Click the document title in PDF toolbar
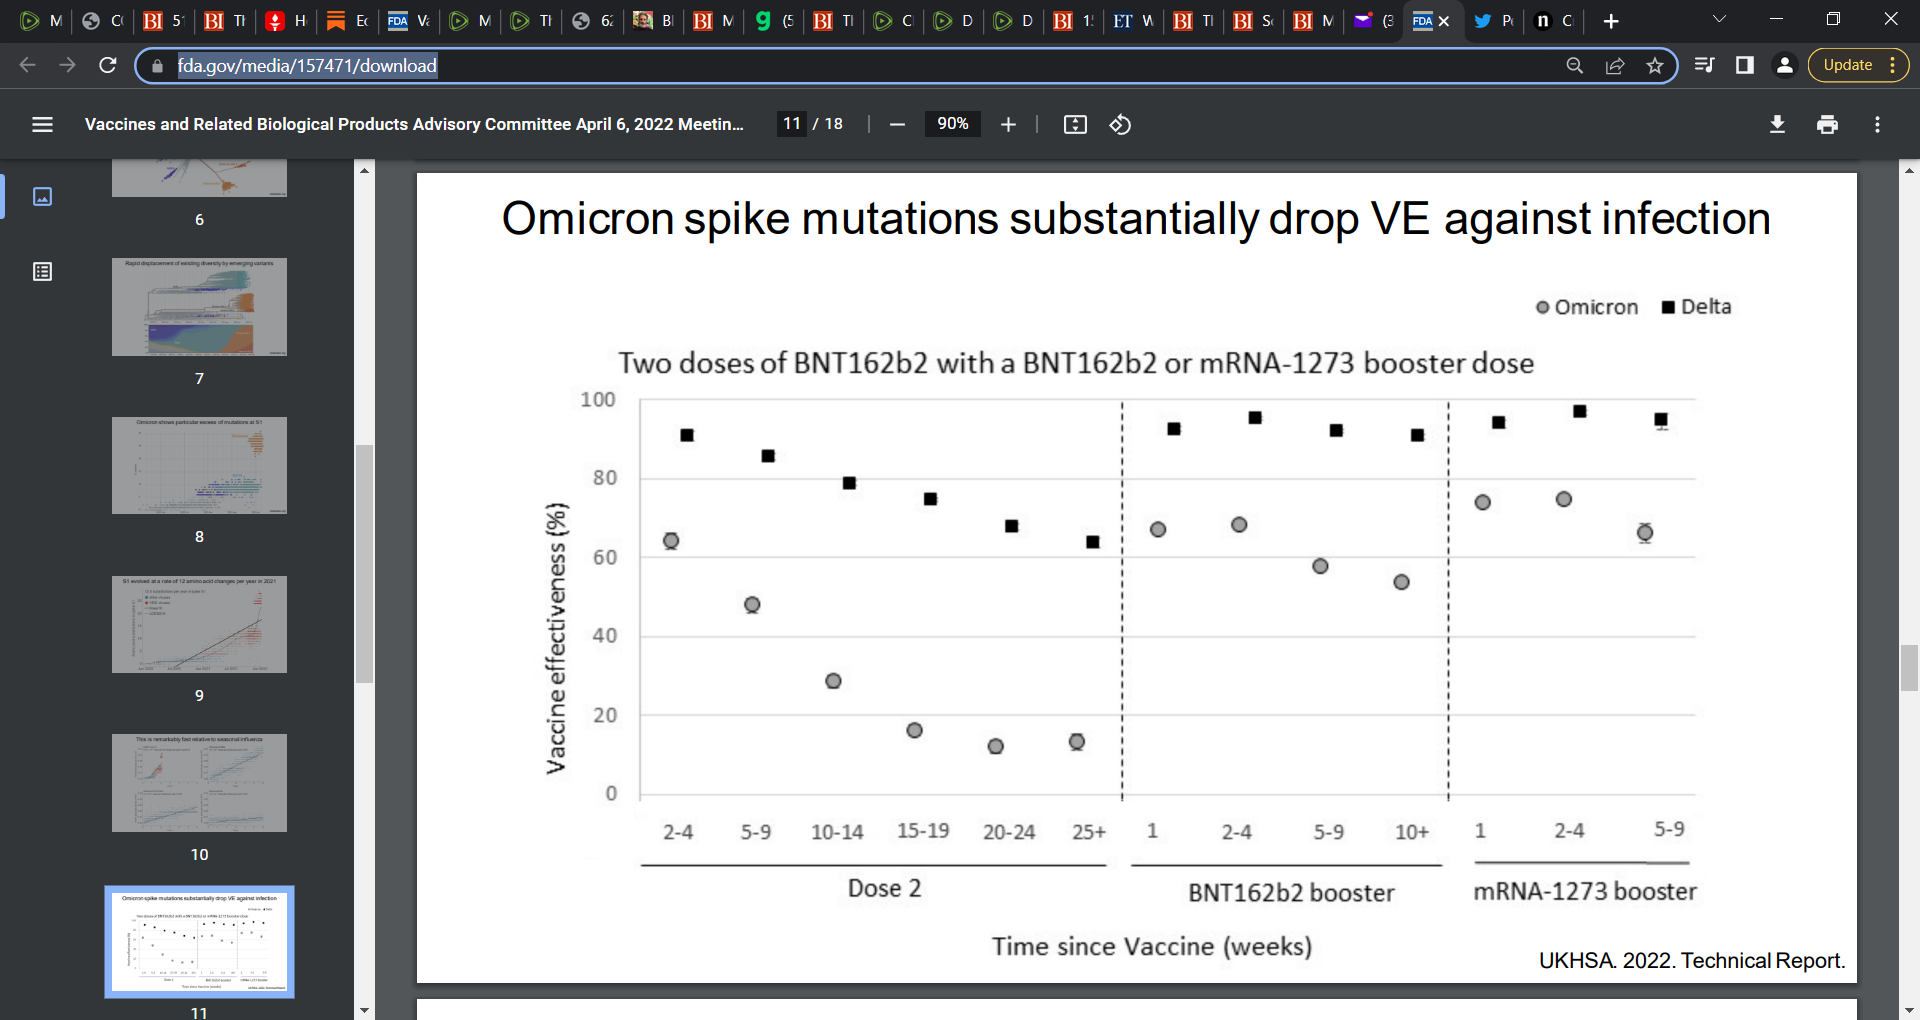 pyautogui.click(x=414, y=124)
